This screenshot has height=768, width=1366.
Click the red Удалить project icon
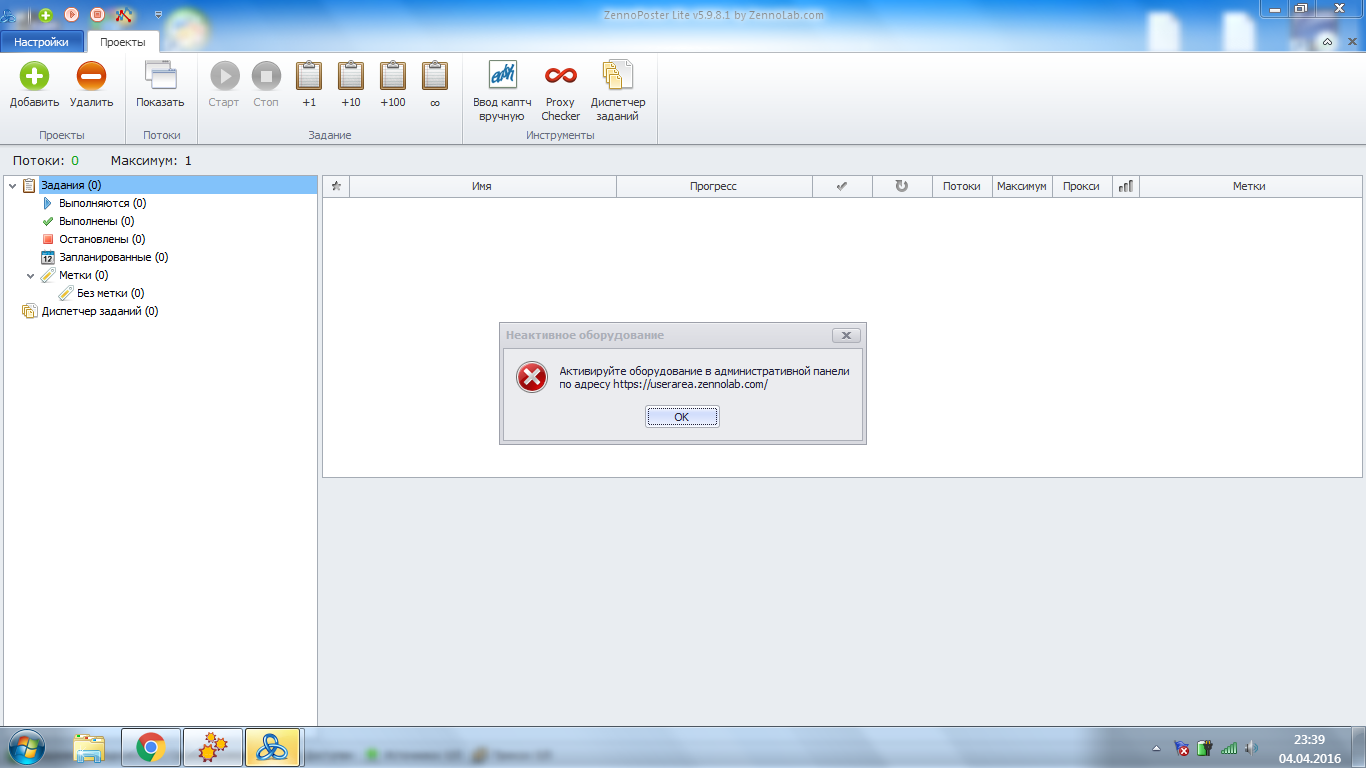(91, 76)
